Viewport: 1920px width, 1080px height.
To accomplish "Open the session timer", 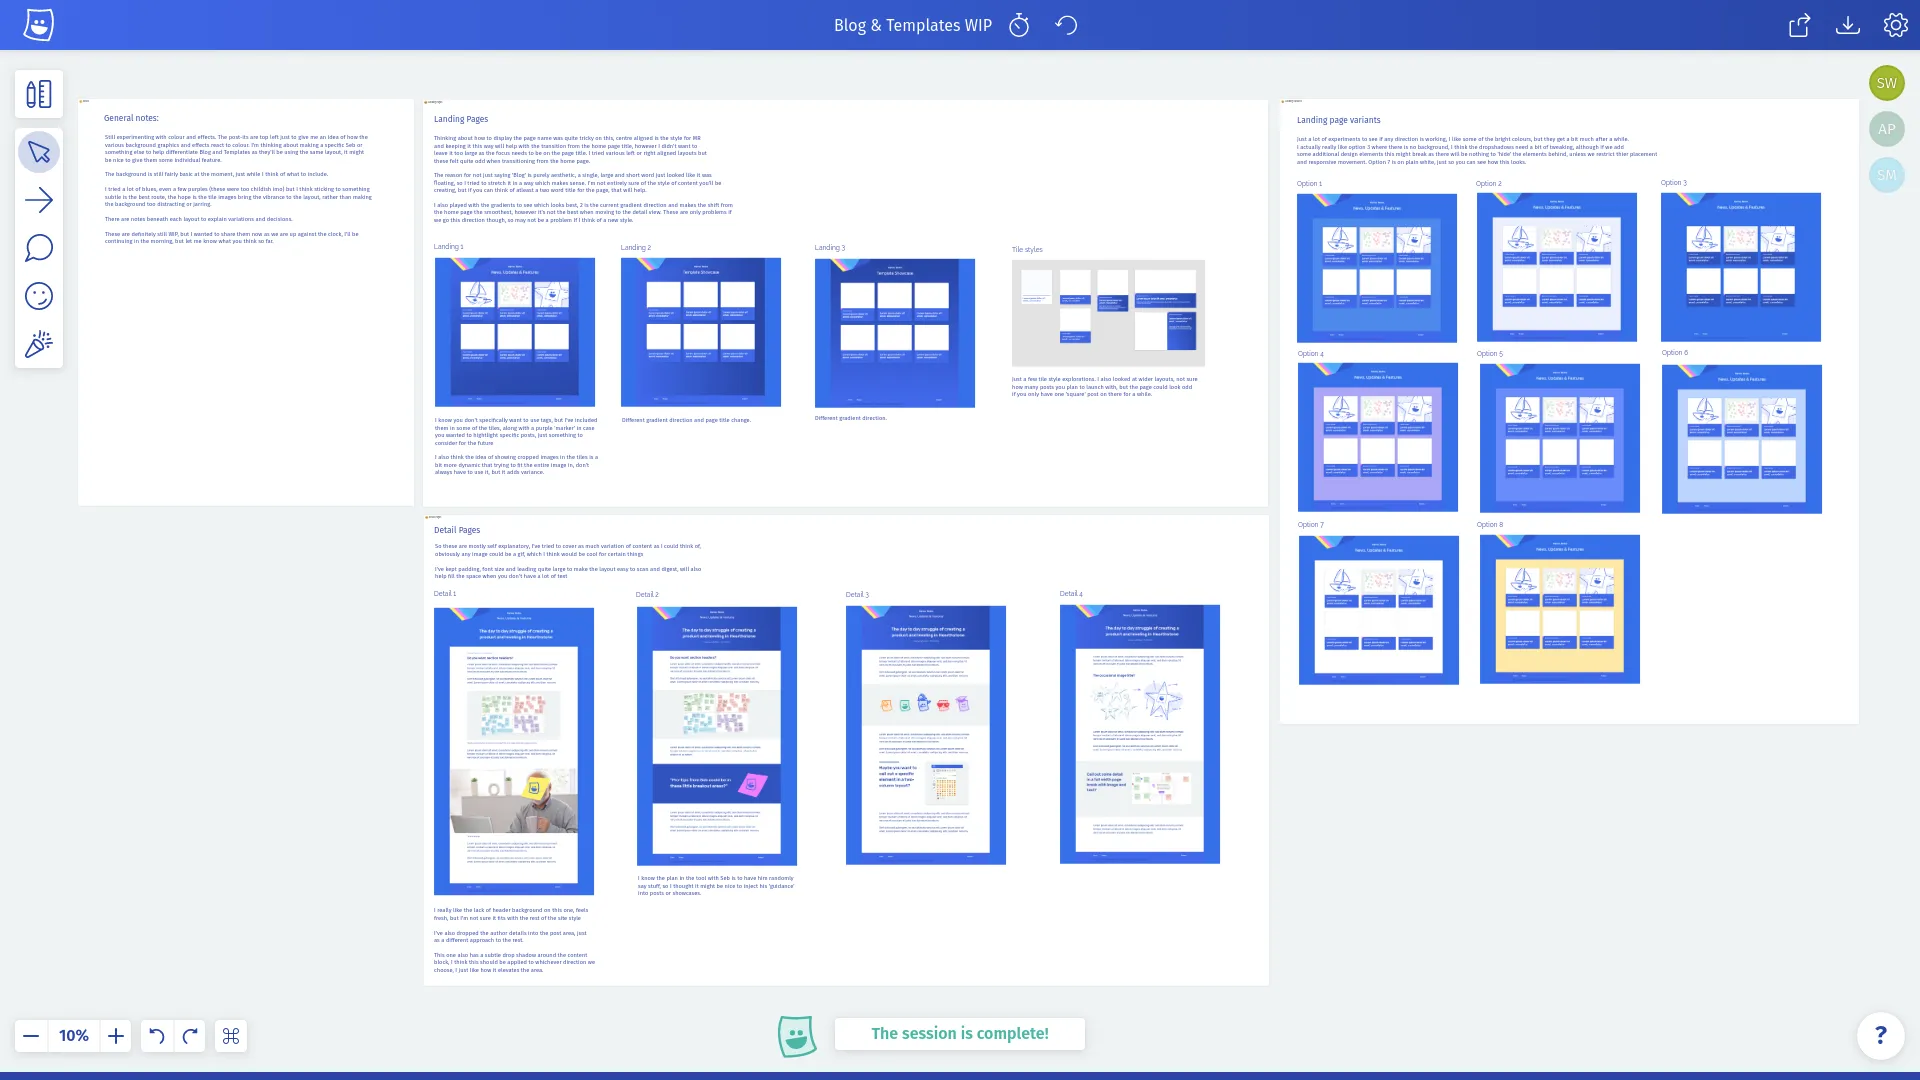I will point(1019,25).
